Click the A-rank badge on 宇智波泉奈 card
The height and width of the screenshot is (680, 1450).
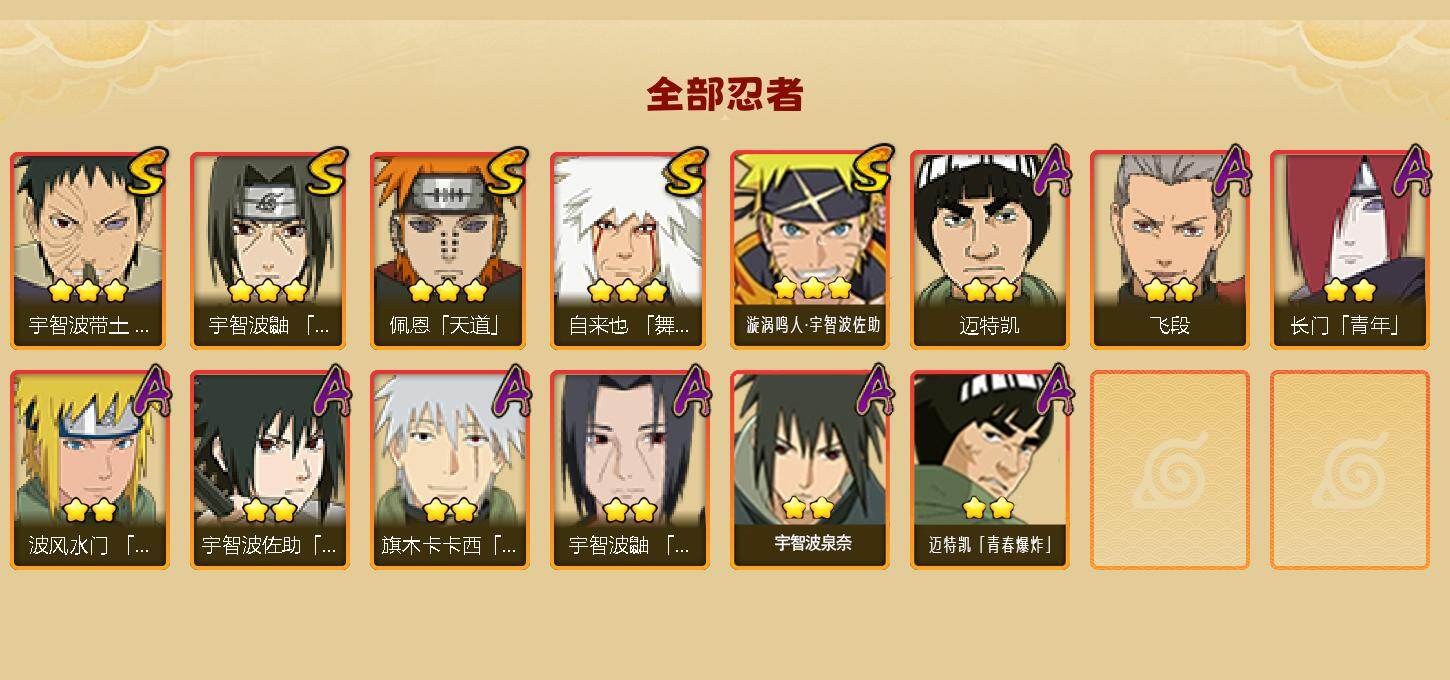872,390
